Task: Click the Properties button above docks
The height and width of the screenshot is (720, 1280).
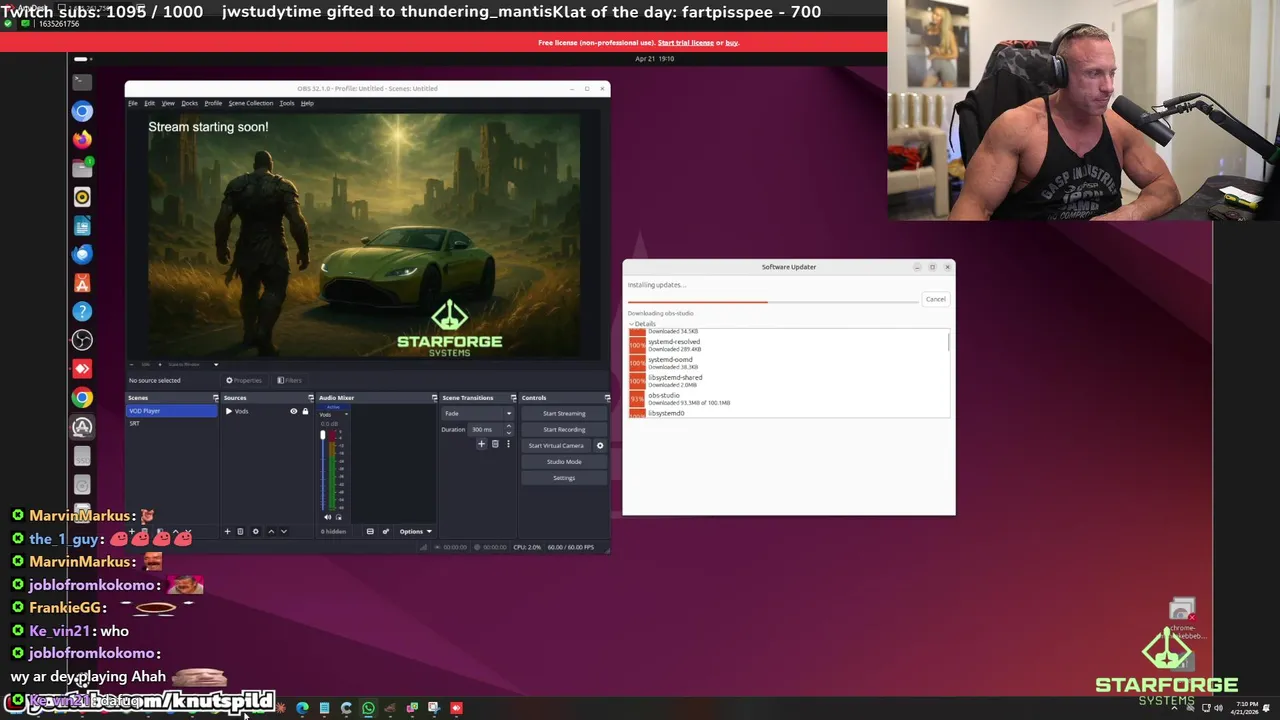Action: 244,380
